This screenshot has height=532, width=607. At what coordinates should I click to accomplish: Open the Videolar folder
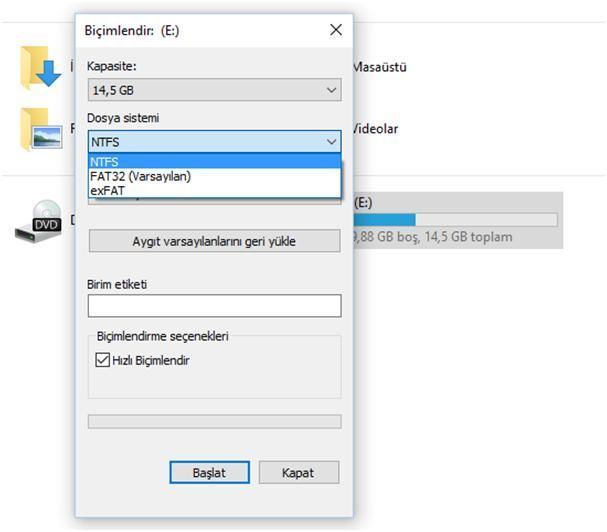pyautogui.click(x=376, y=129)
